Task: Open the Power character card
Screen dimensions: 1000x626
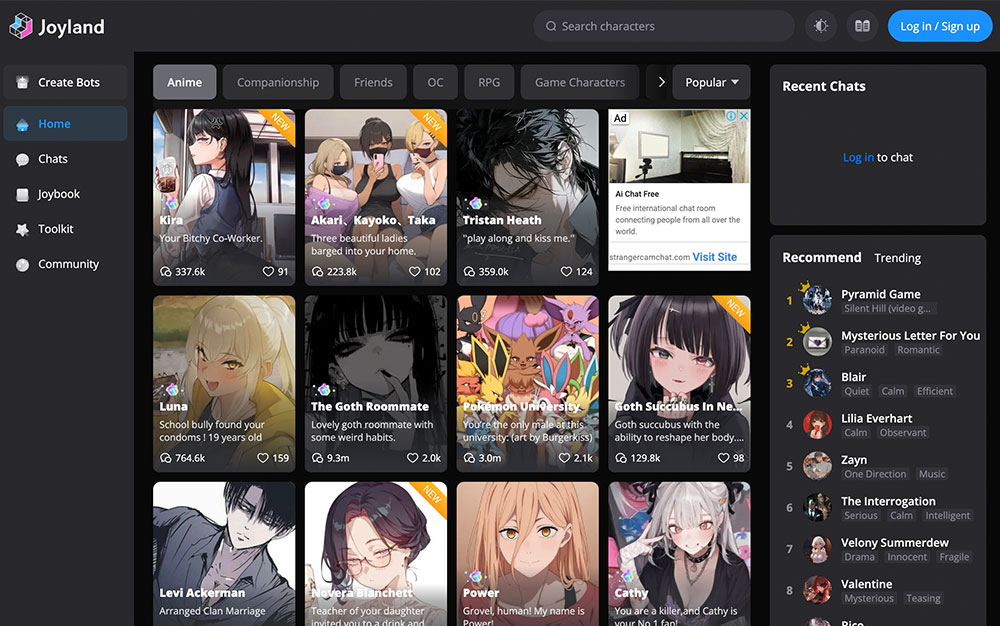Action: [527, 554]
